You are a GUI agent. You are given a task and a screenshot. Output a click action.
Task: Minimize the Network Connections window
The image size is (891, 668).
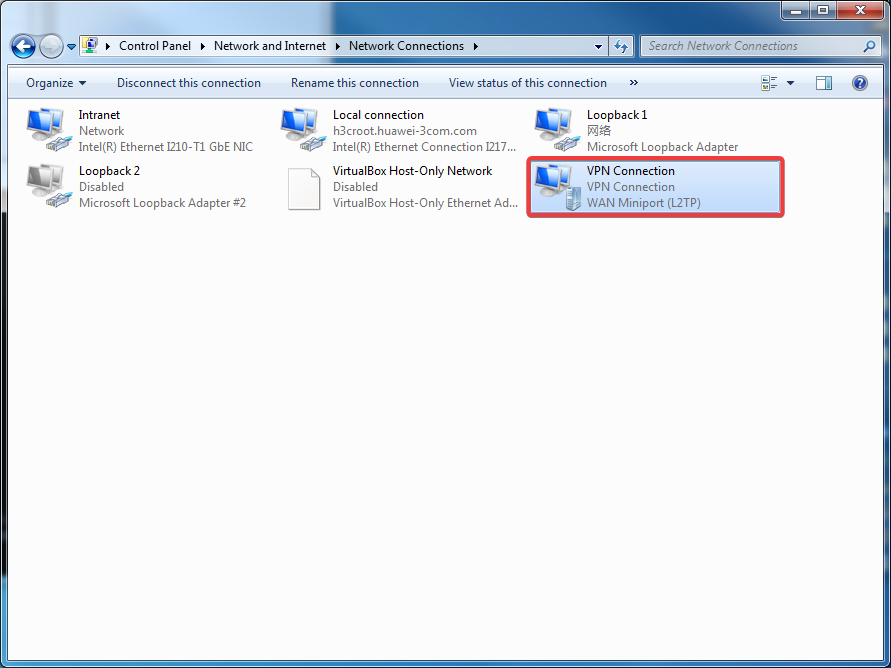(x=797, y=10)
